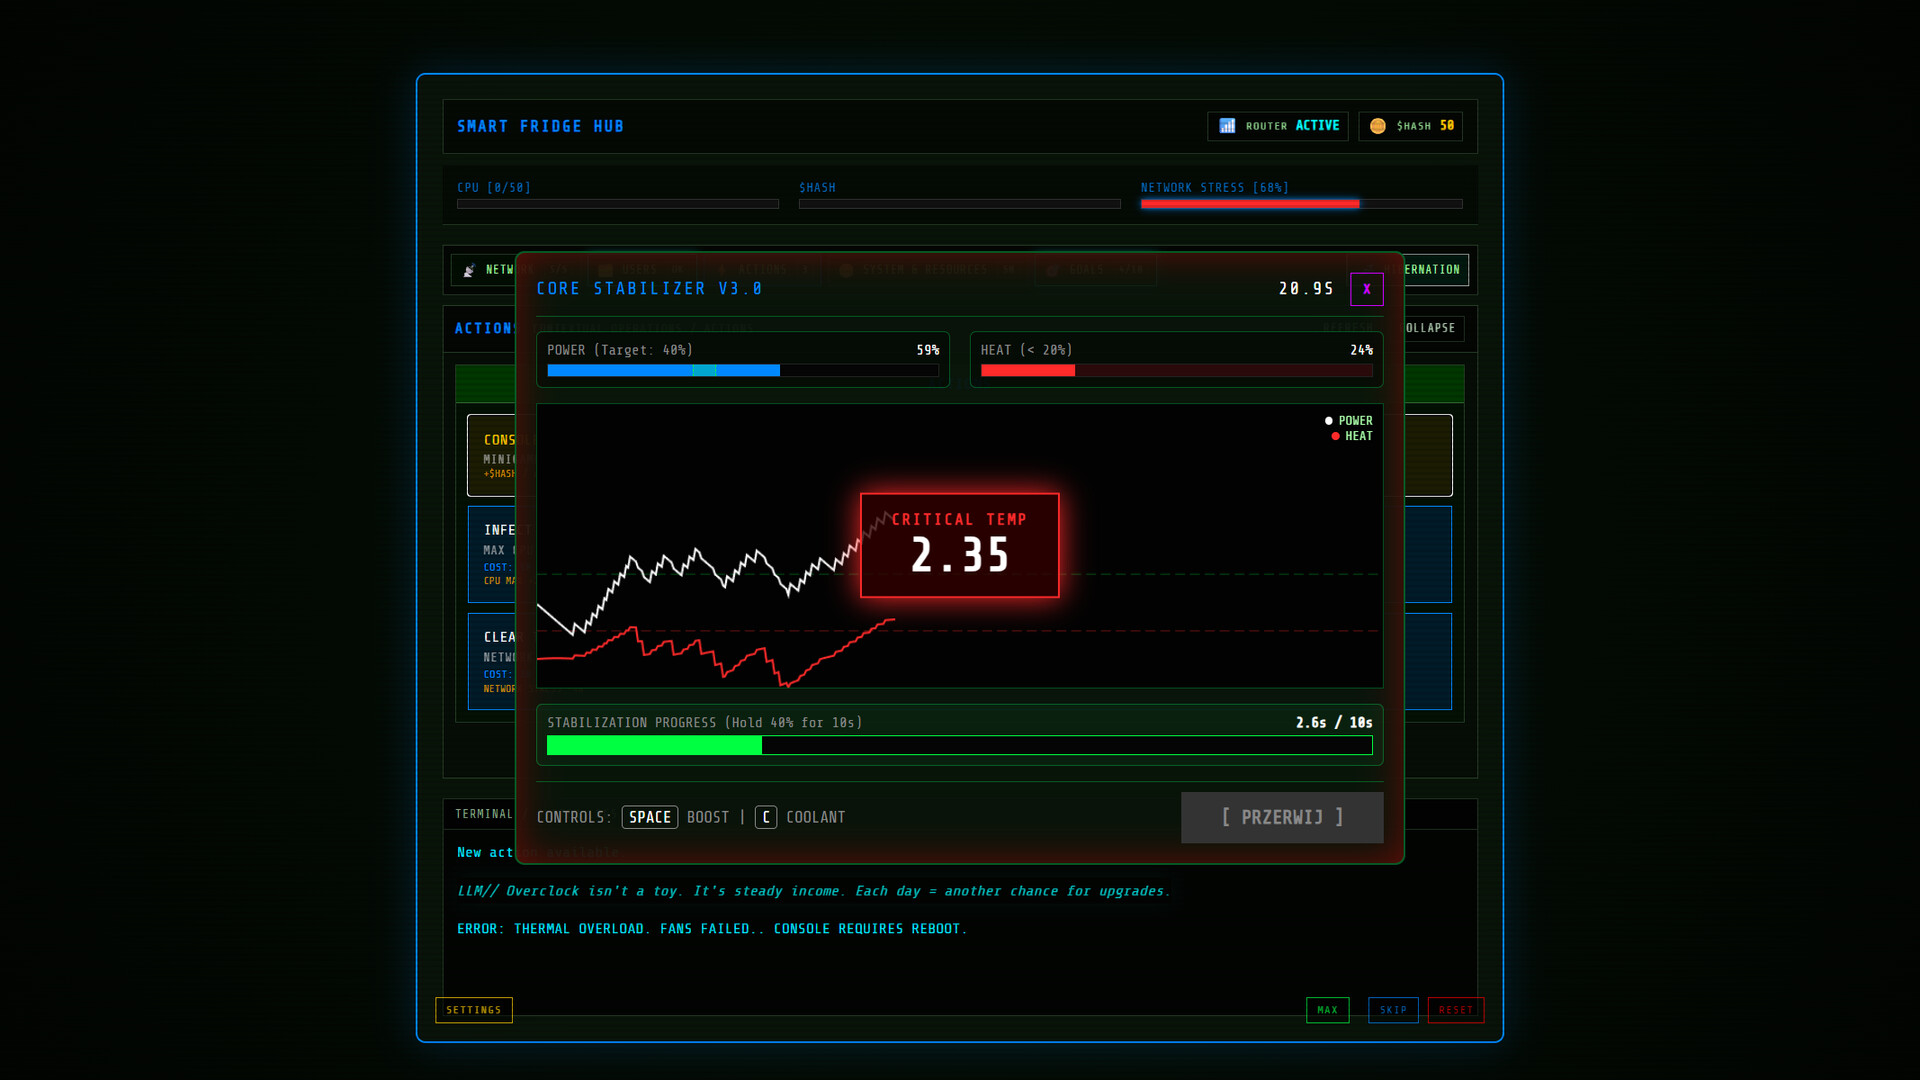The height and width of the screenshot is (1080, 1920).
Task: Click the white Power legend dot
Action: (1328, 421)
